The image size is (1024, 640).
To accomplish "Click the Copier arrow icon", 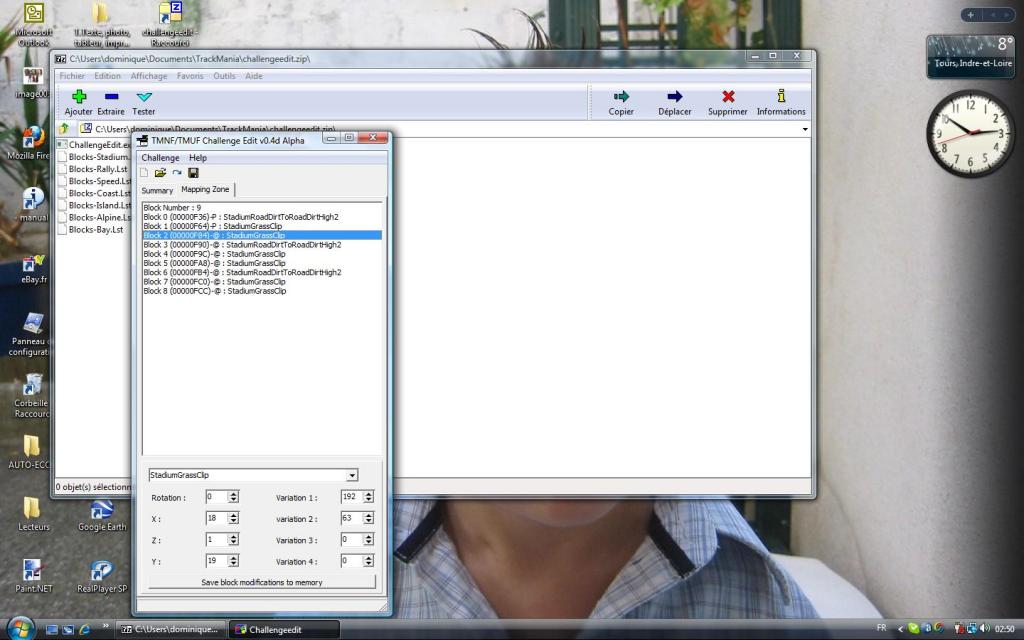I will (x=621, y=97).
